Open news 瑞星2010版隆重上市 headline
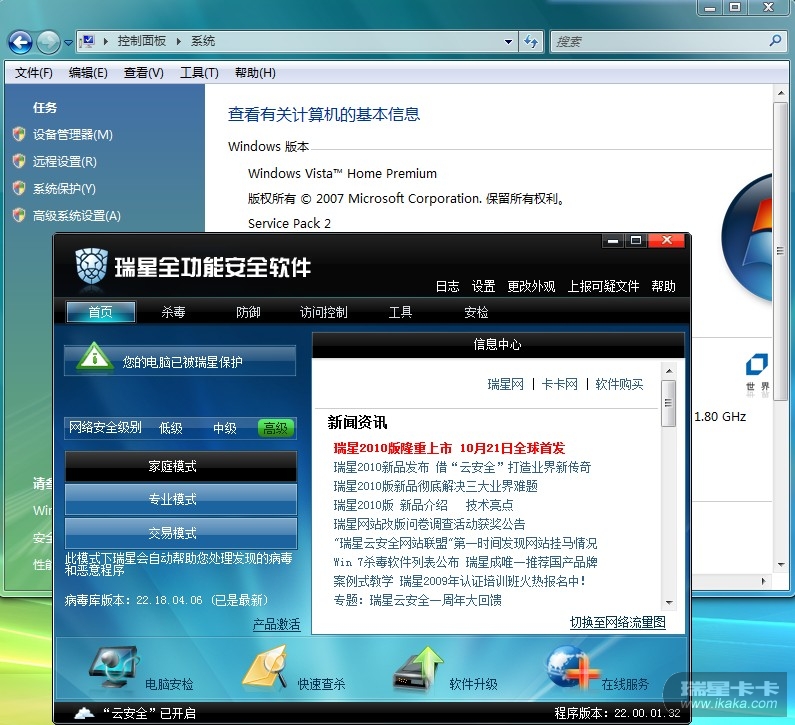Viewport: 795px width, 725px height. coord(449,448)
